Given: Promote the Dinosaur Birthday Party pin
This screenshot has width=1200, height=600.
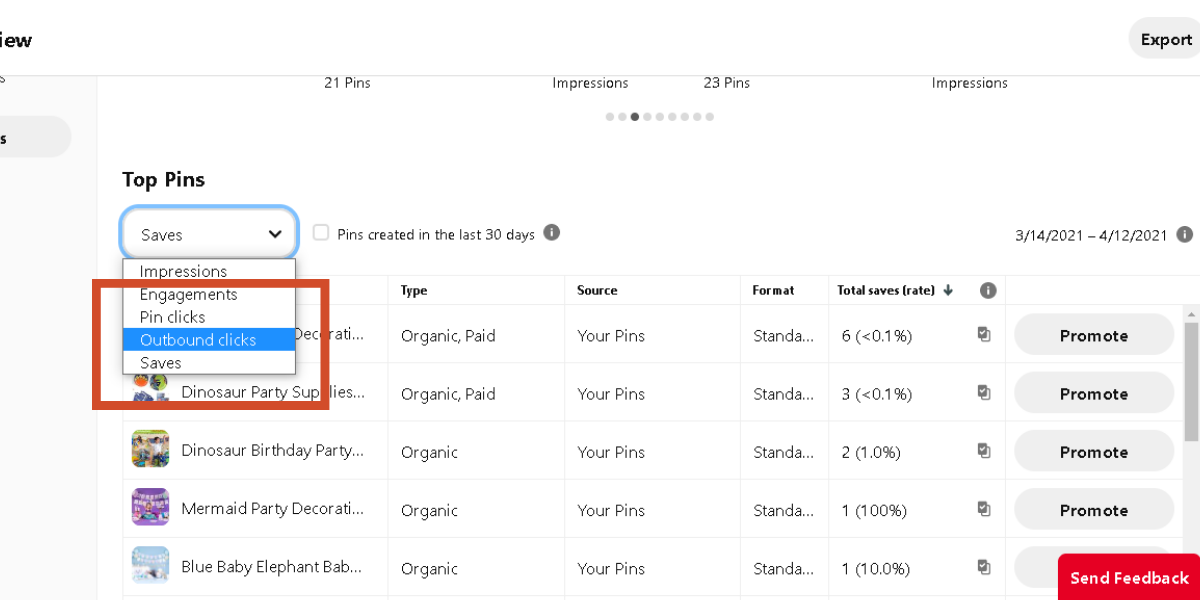Looking at the screenshot, I should (1093, 451).
